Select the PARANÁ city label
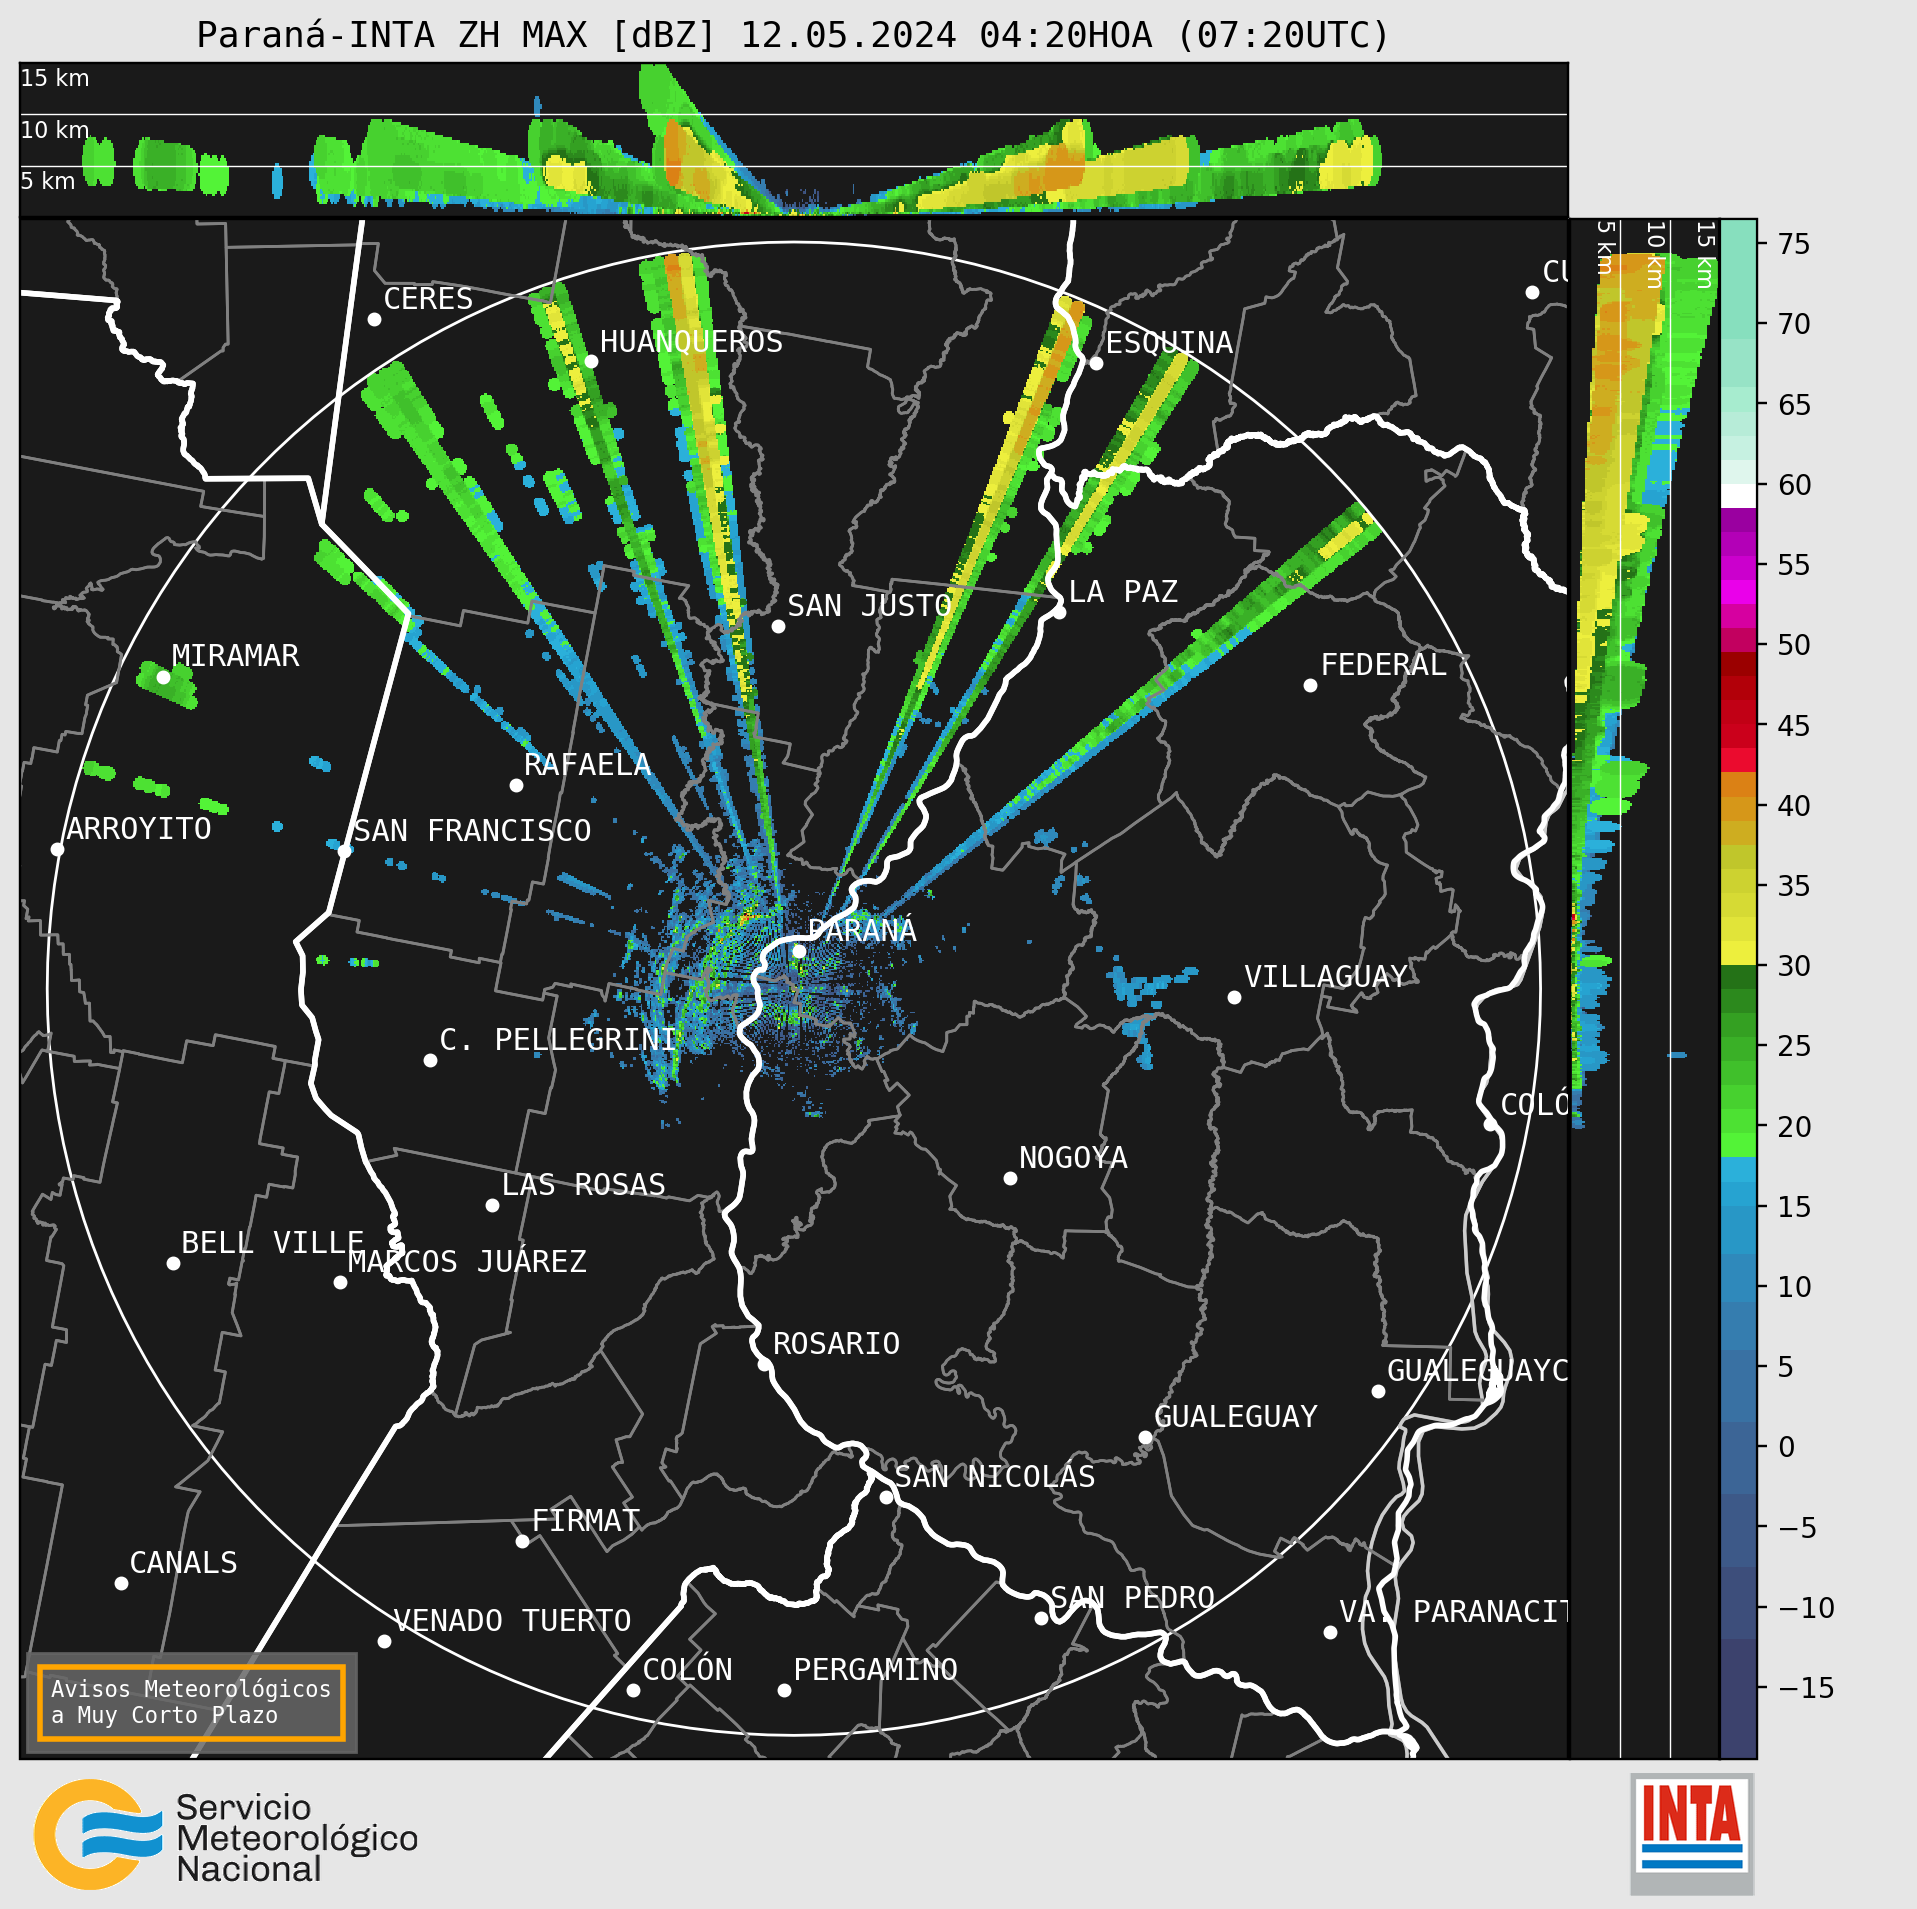This screenshot has height=1909, width=1917. pyautogui.click(x=862, y=930)
